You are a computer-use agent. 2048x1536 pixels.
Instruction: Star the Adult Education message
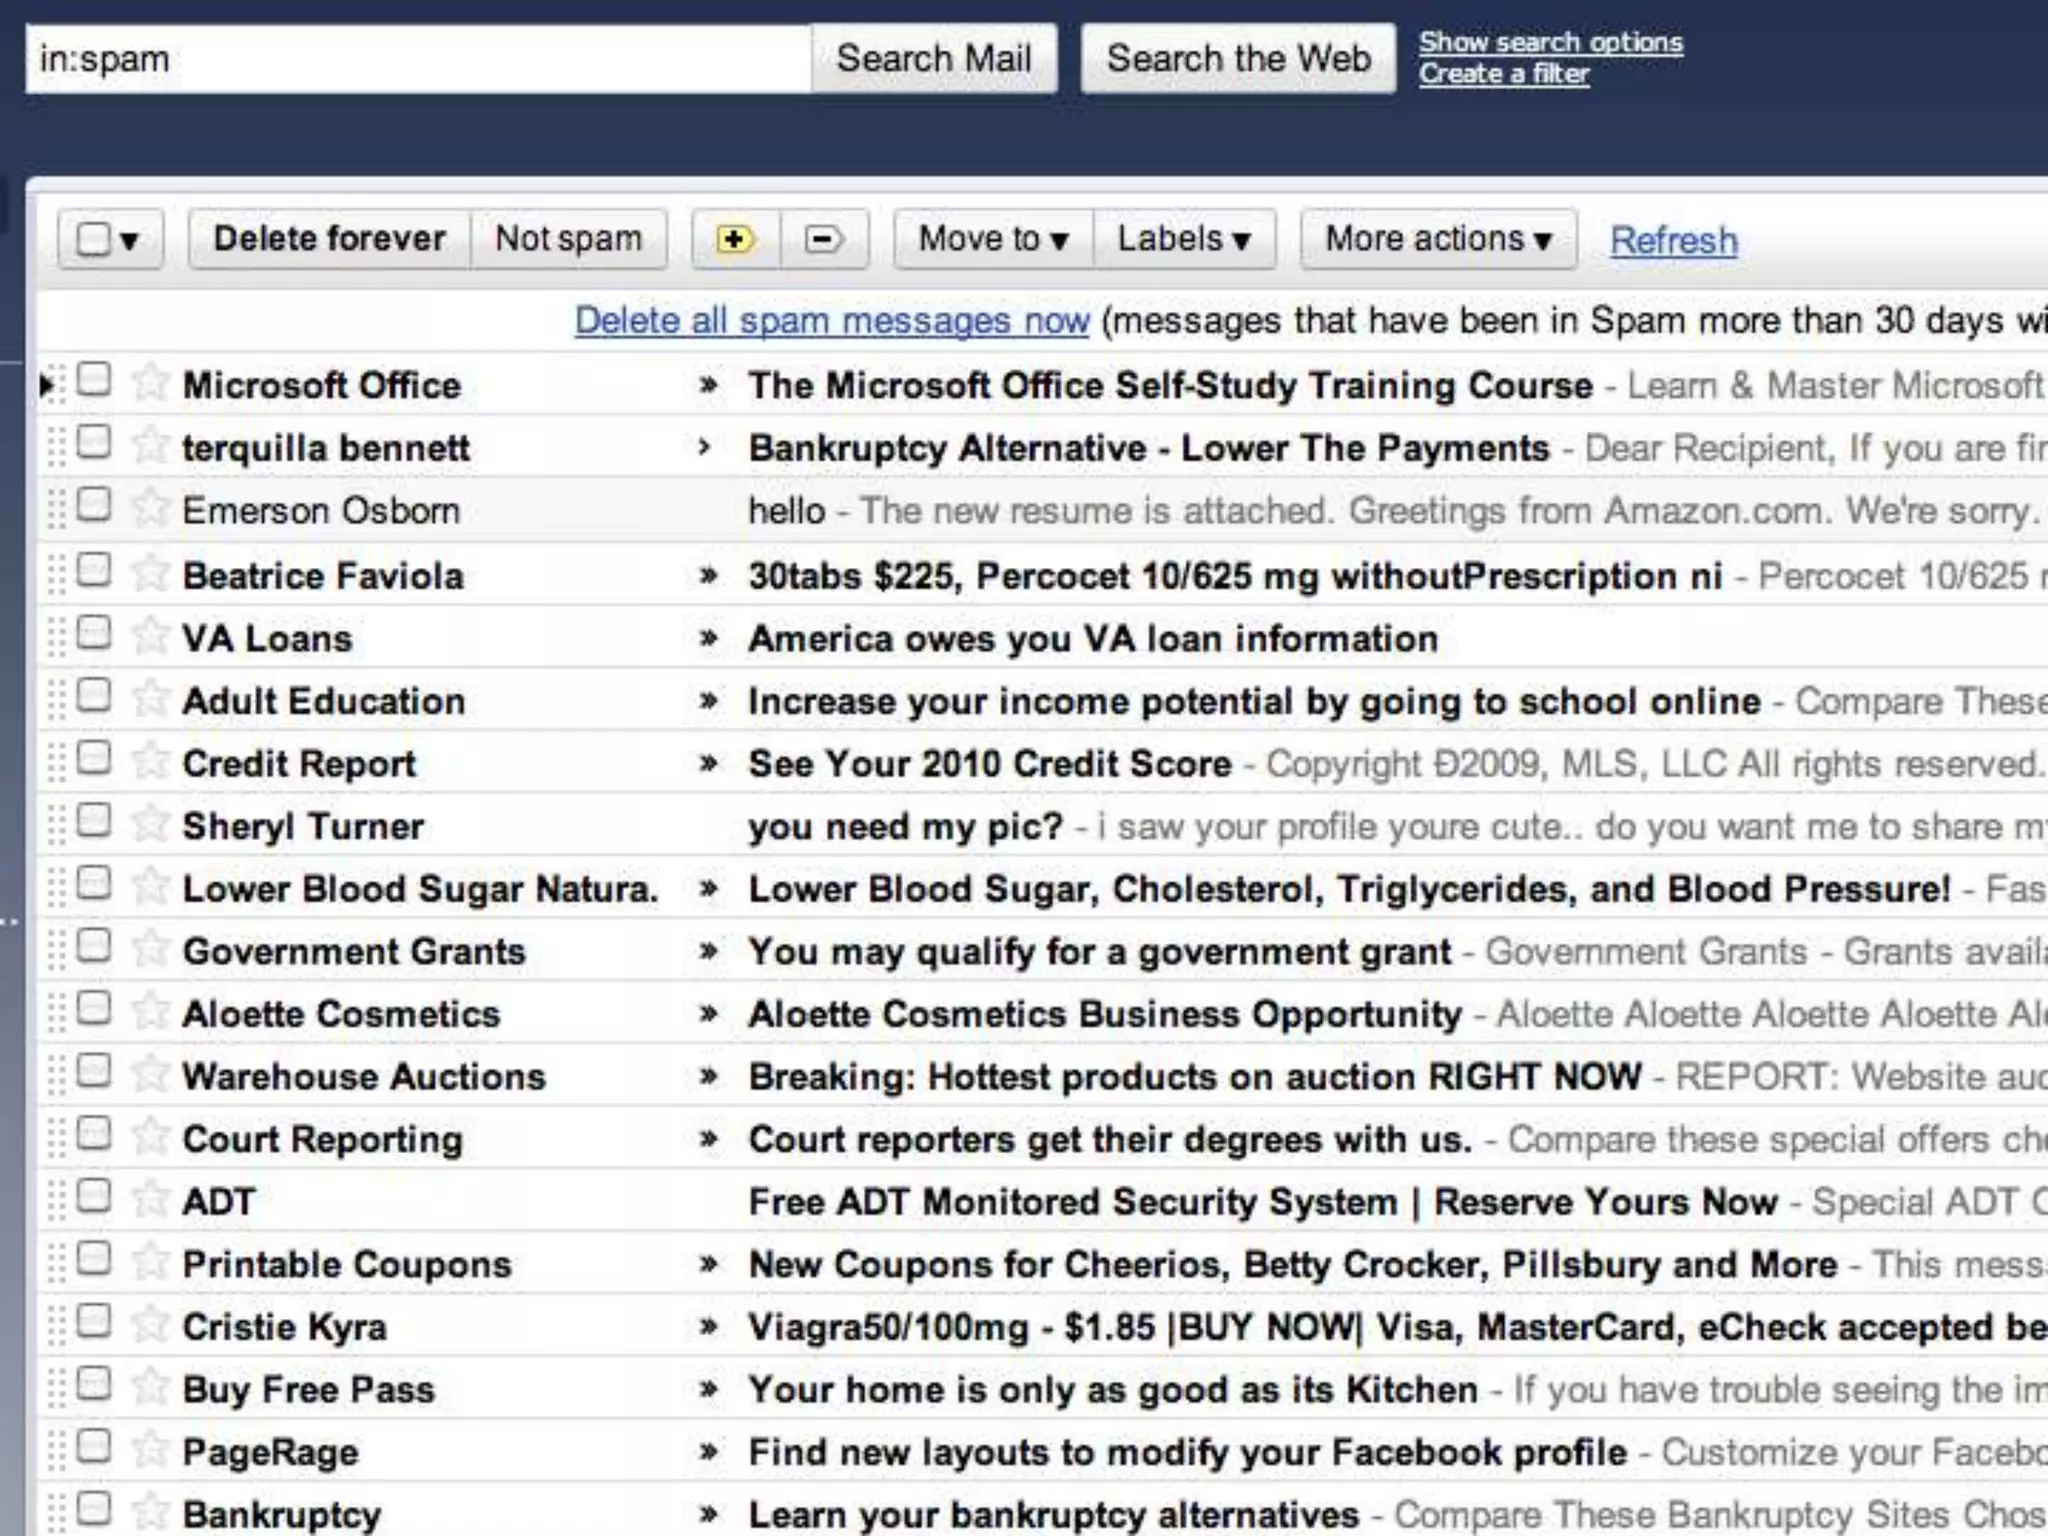click(x=150, y=699)
